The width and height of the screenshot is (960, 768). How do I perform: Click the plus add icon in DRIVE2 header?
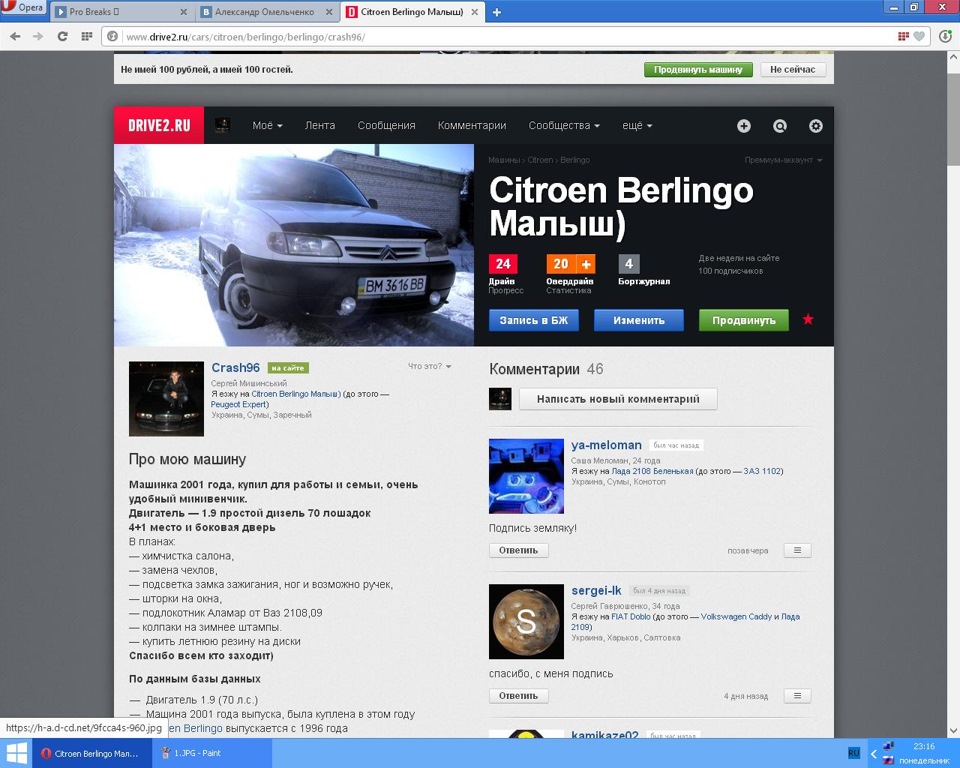(743, 126)
